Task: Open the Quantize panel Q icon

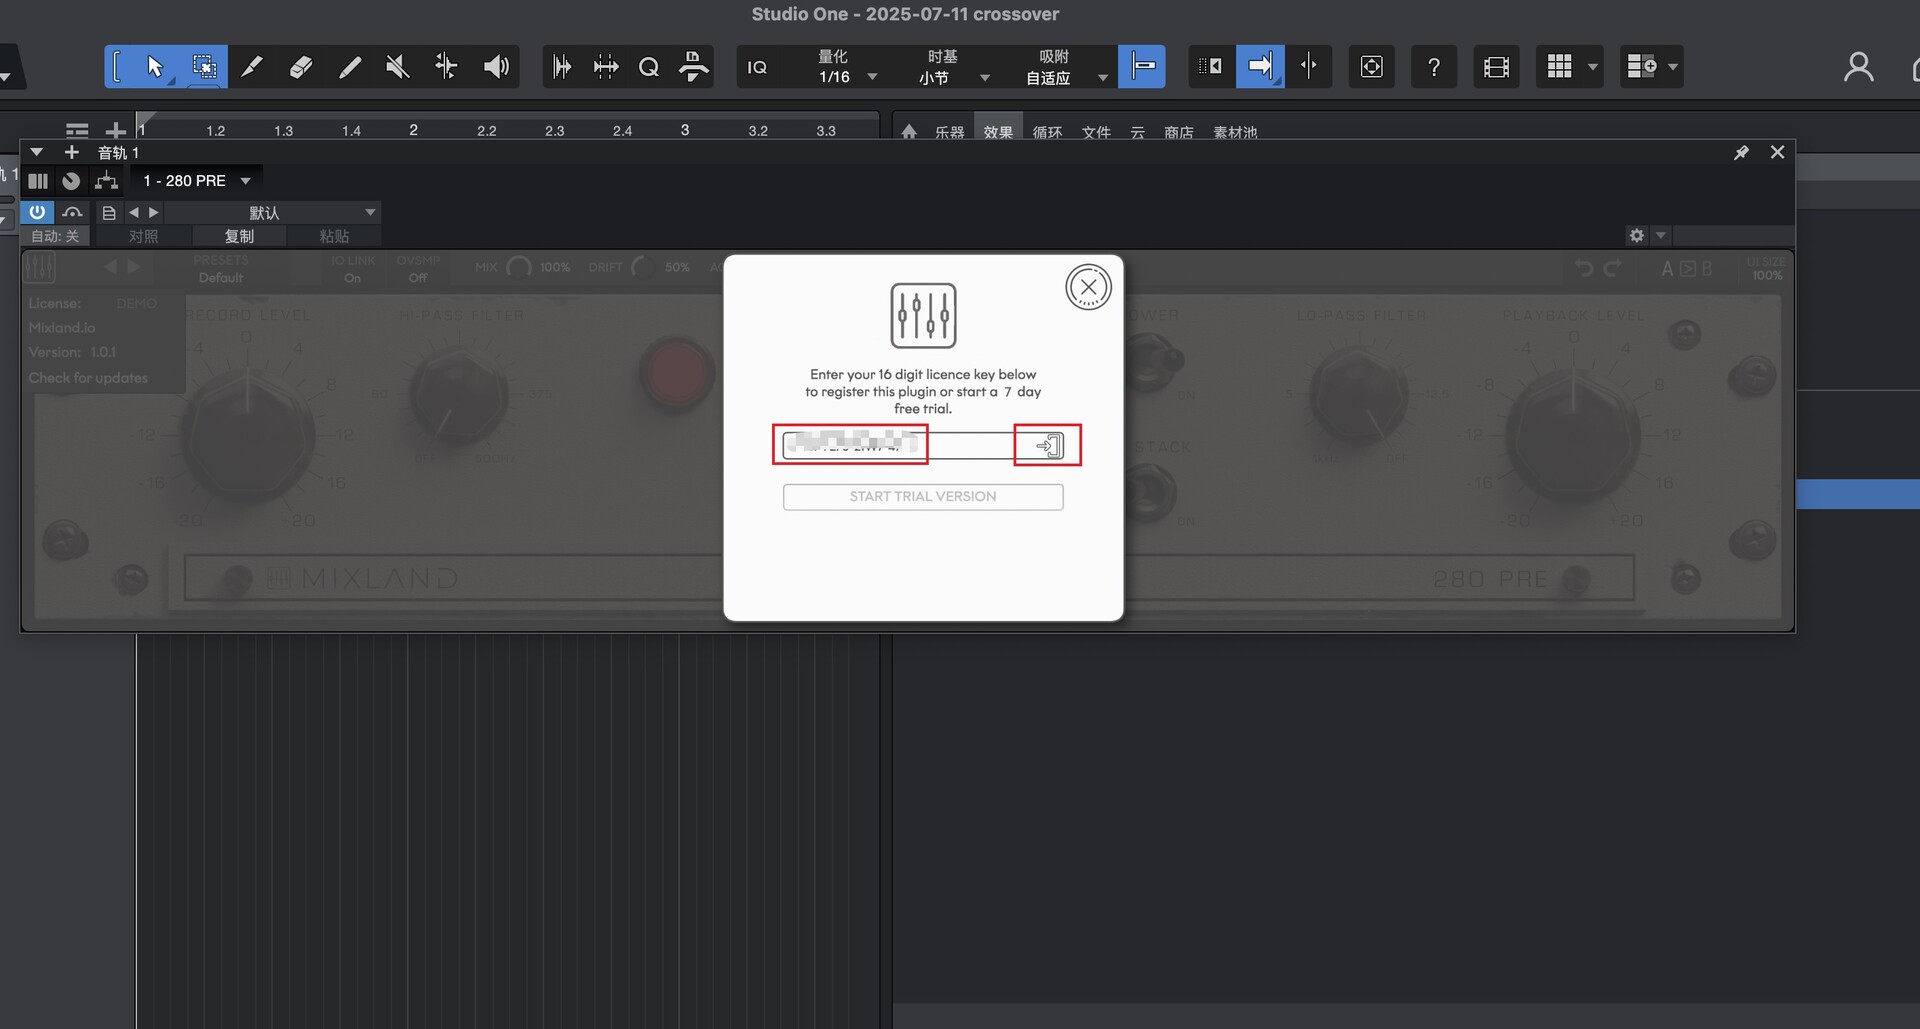Action: [649, 67]
